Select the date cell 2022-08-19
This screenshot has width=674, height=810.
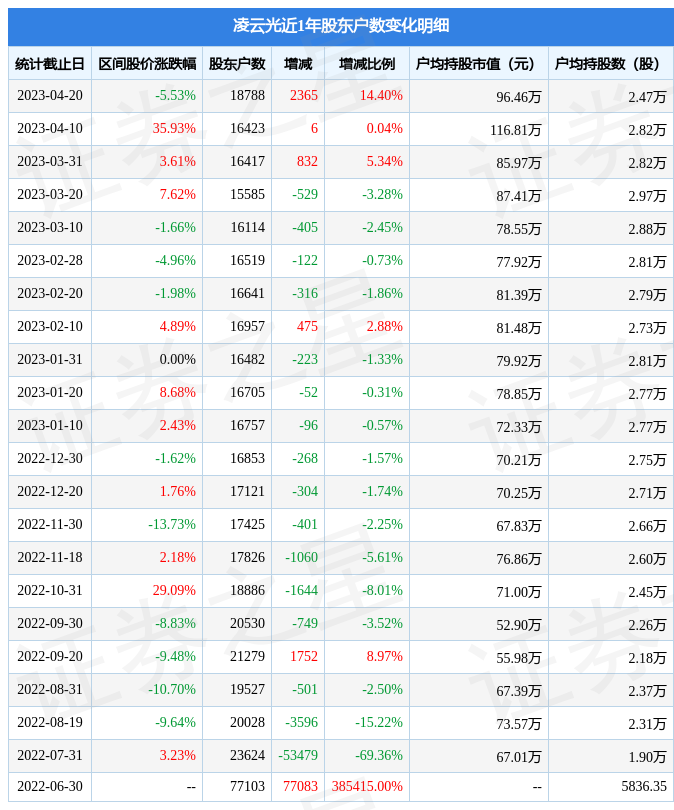pyautogui.click(x=50, y=723)
